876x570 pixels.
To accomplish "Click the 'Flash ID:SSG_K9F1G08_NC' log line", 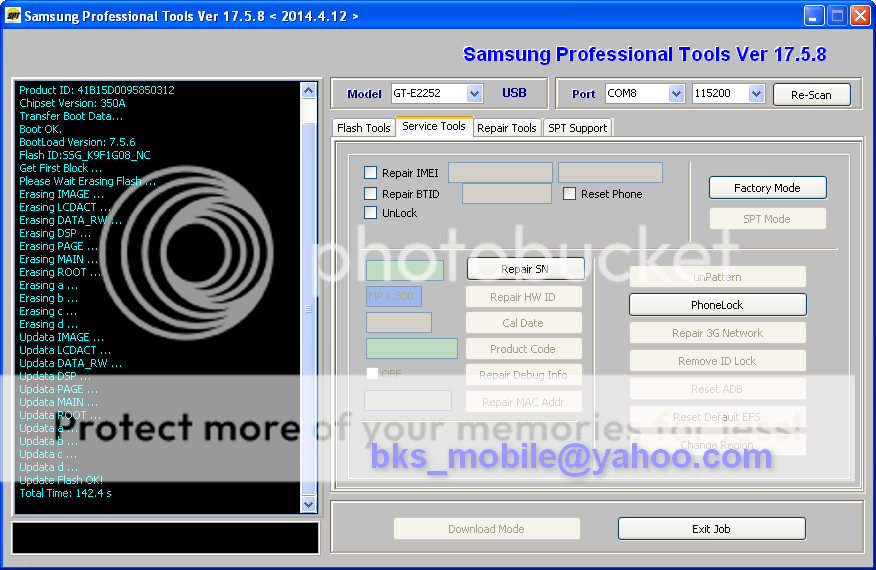I will pos(84,155).
